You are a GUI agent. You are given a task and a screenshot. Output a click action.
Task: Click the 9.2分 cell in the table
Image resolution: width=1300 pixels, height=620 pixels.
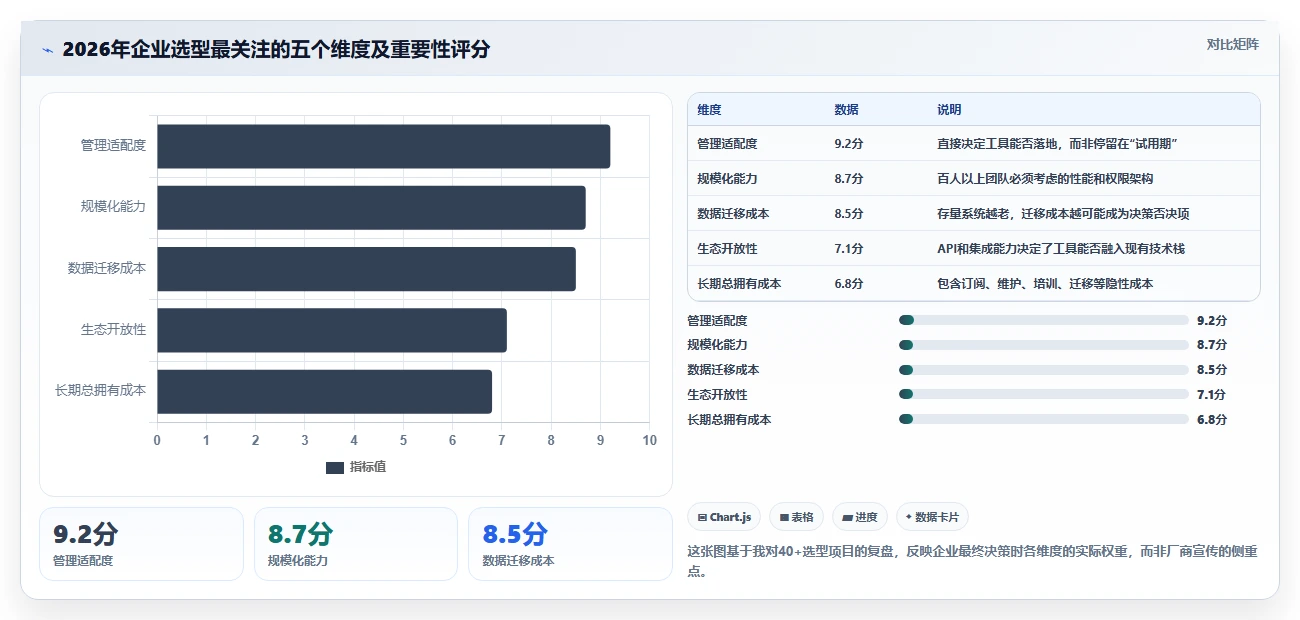click(848, 144)
